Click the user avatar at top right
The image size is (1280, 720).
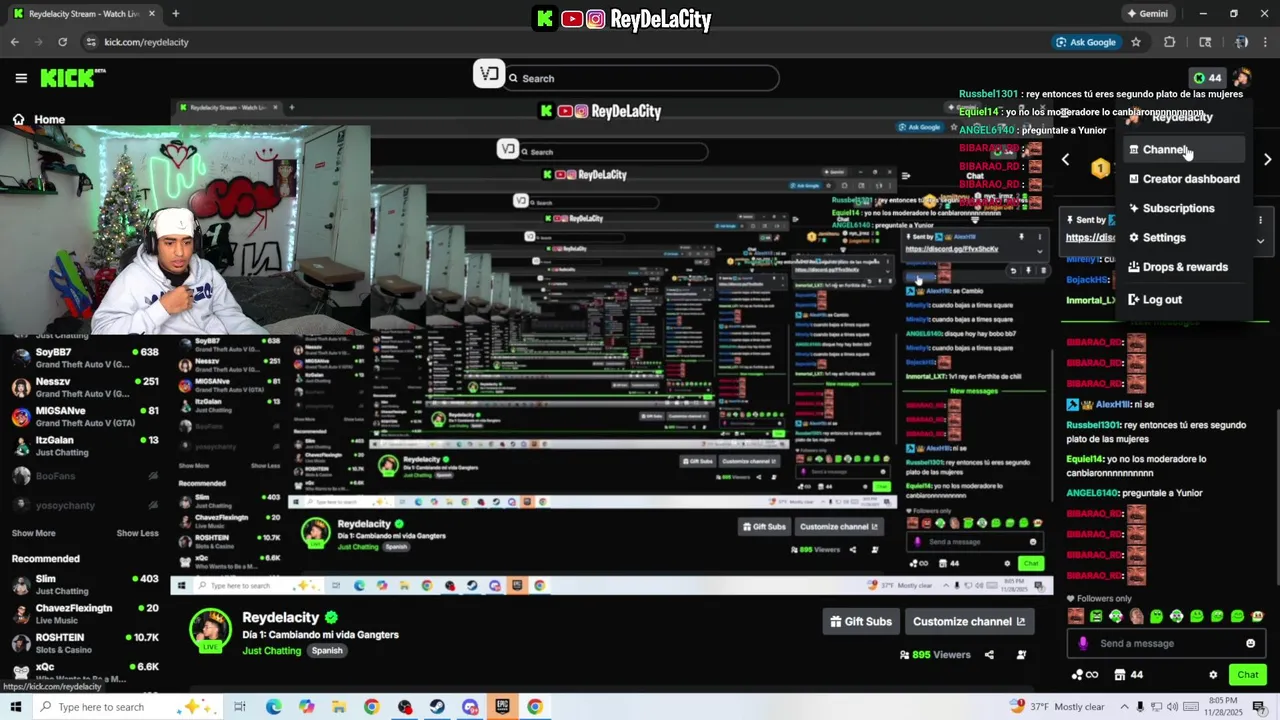coord(1241,78)
